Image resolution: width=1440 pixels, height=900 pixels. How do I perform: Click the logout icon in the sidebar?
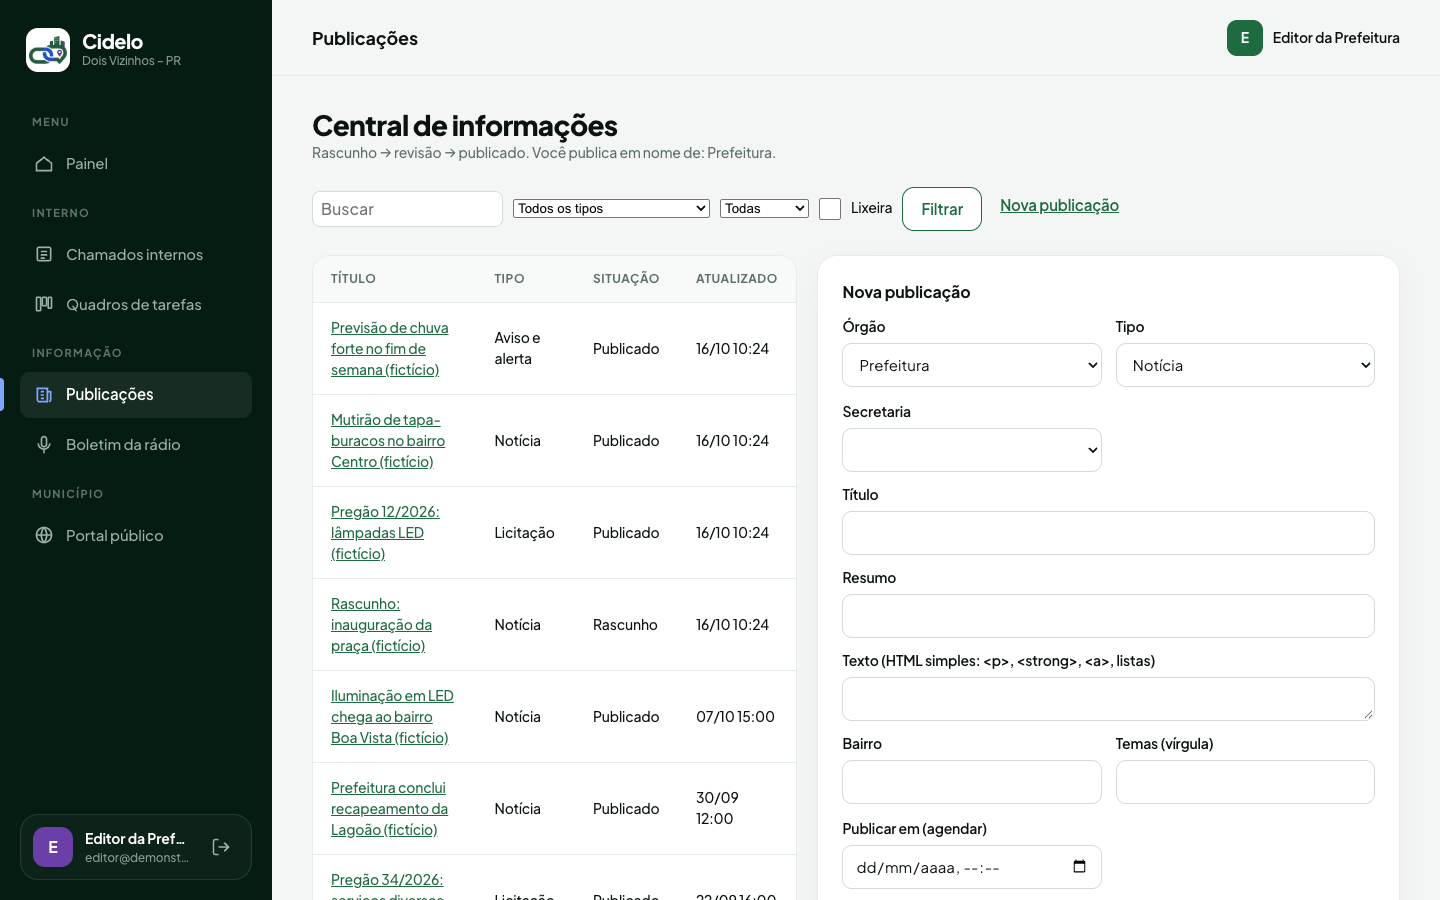tap(221, 847)
